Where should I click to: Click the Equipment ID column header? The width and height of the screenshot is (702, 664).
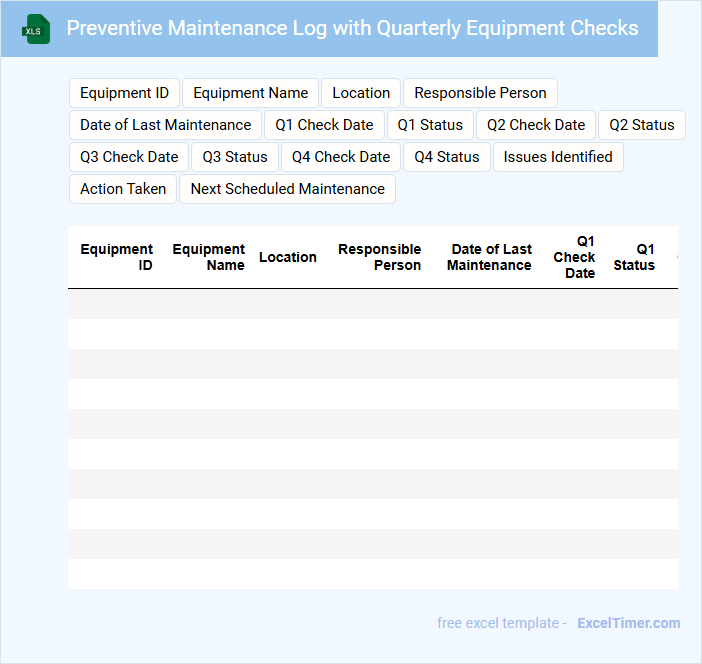tap(116, 257)
